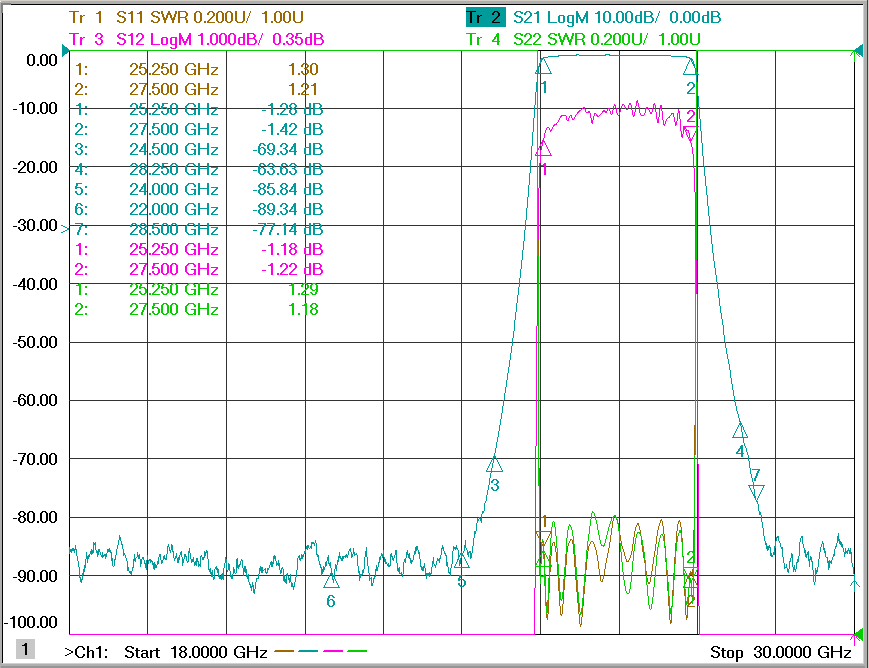The height and width of the screenshot is (668, 869).
Task: Click the -50.00 Y-axis scale label
Action: click(x=35, y=342)
